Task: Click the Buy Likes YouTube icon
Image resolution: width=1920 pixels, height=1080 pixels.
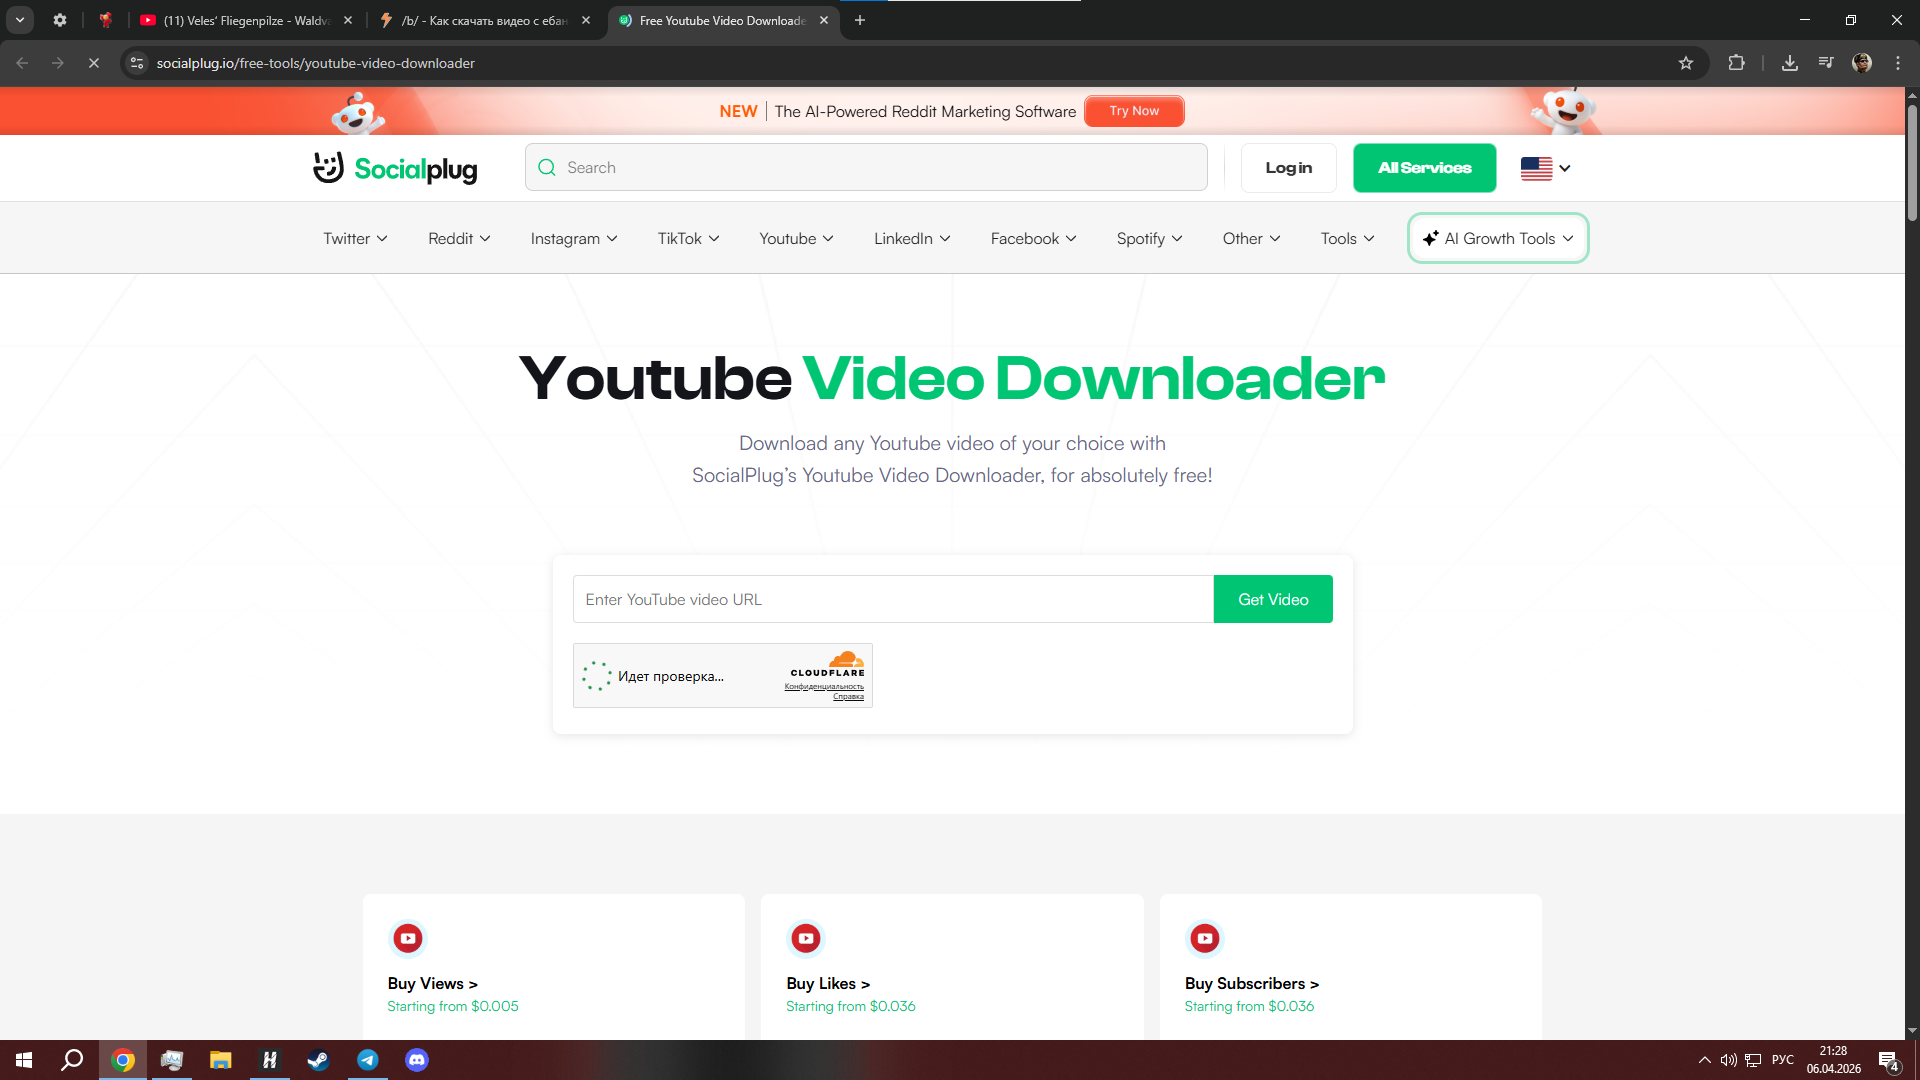Action: click(x=806, y=938)
